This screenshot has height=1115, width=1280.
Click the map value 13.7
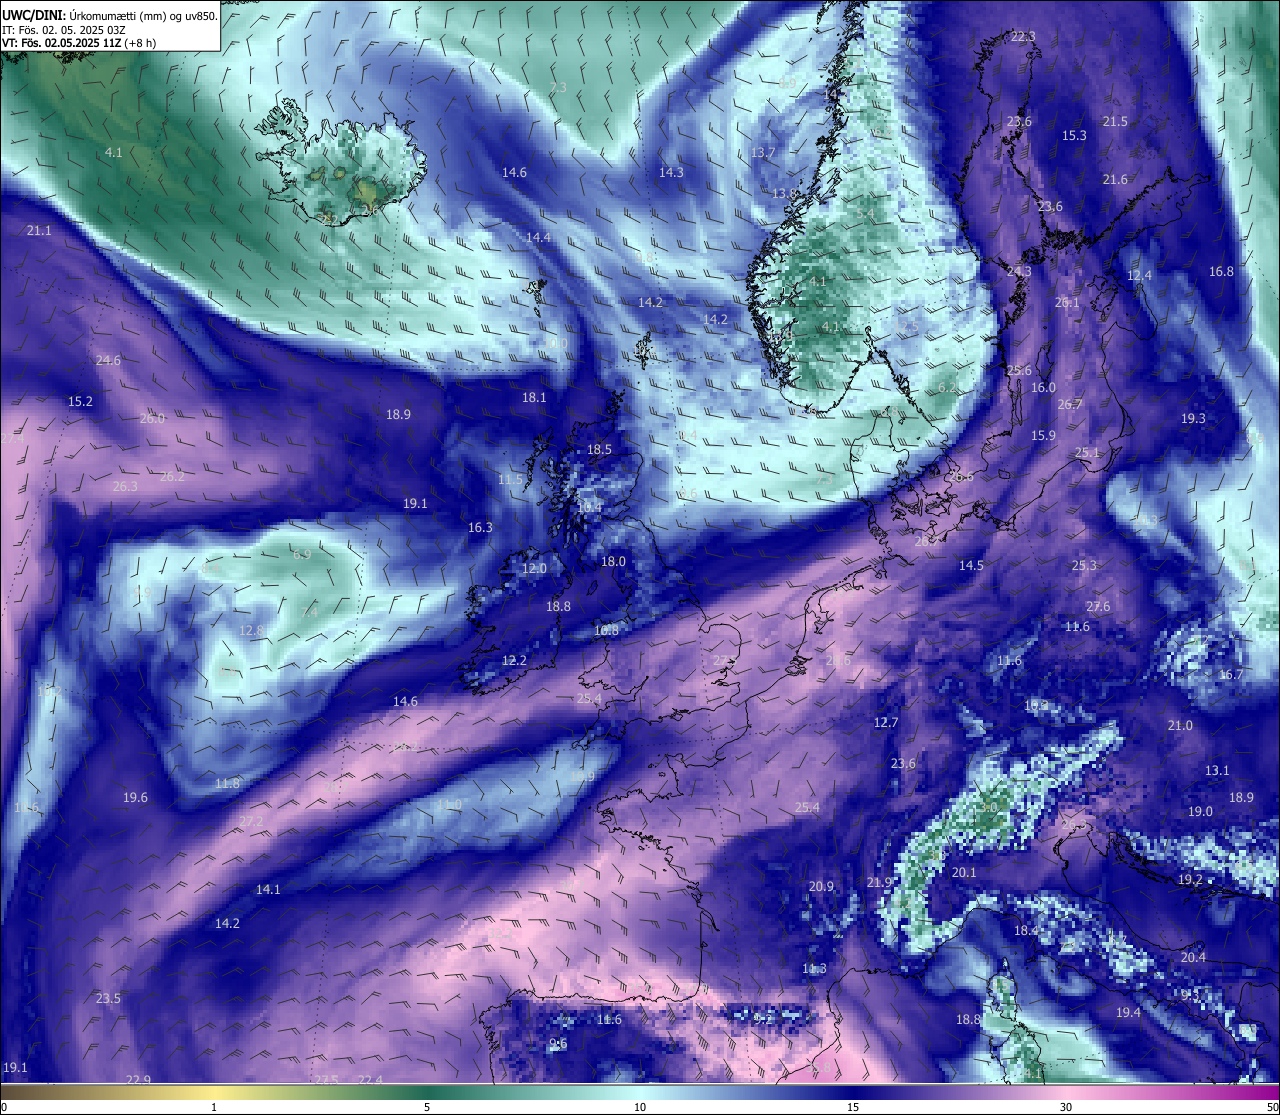point(763,153)
